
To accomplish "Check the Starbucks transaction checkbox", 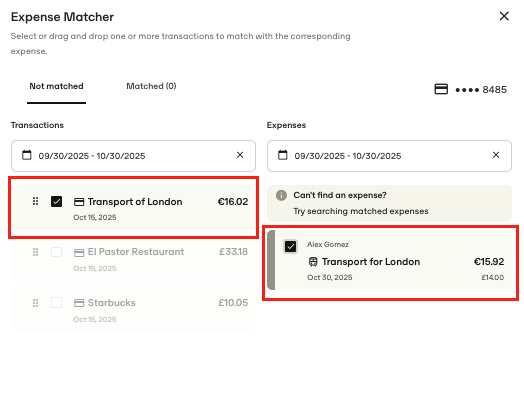I will (56, 303).
